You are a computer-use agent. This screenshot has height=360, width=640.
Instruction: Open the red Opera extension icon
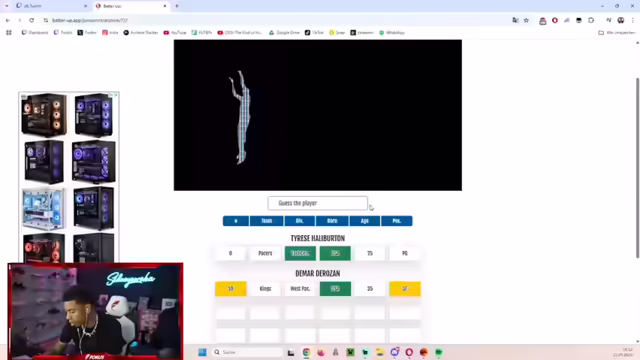(x=555, y=20)
